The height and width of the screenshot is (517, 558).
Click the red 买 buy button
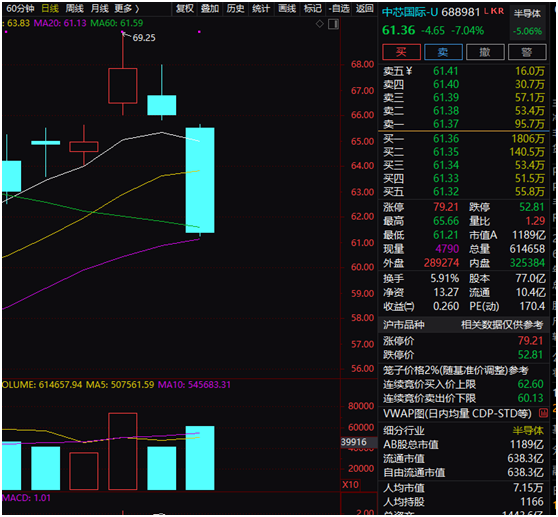pyautogui.click(x=401, y=52)
